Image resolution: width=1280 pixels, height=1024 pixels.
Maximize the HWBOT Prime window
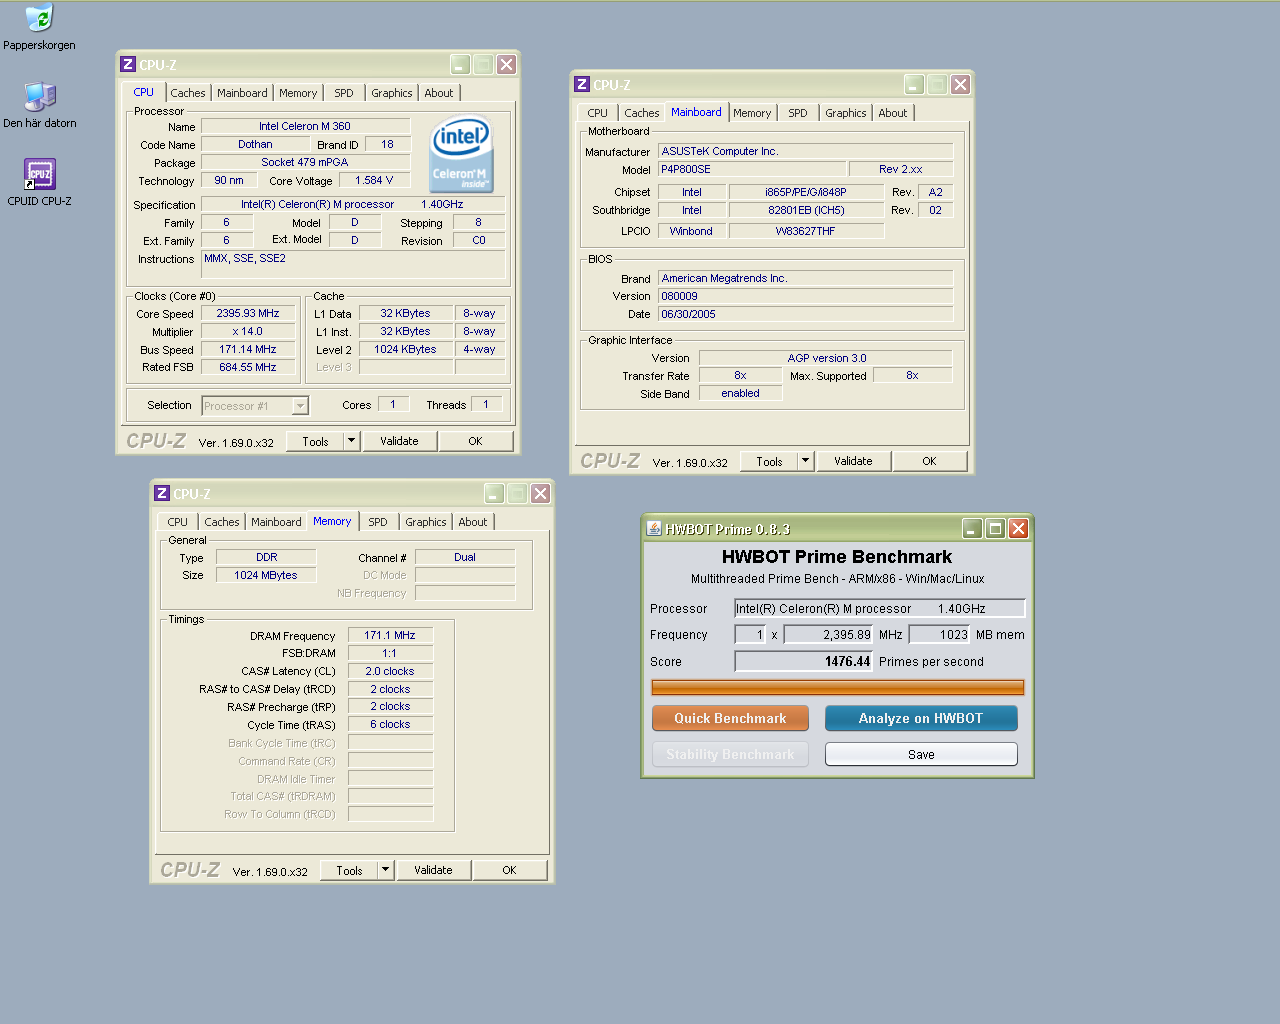click(x=995, y=528)
